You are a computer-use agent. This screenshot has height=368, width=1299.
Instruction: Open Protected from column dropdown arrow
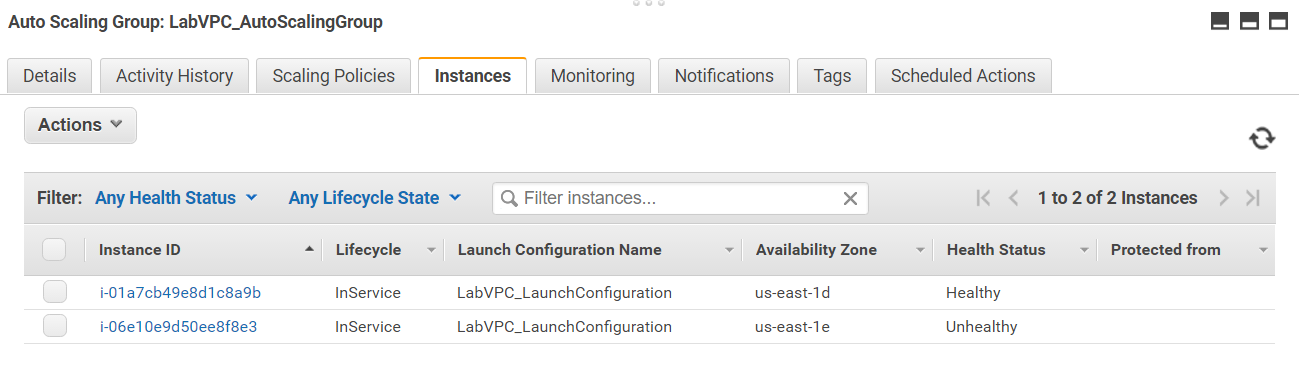[x=1263, y=250]
